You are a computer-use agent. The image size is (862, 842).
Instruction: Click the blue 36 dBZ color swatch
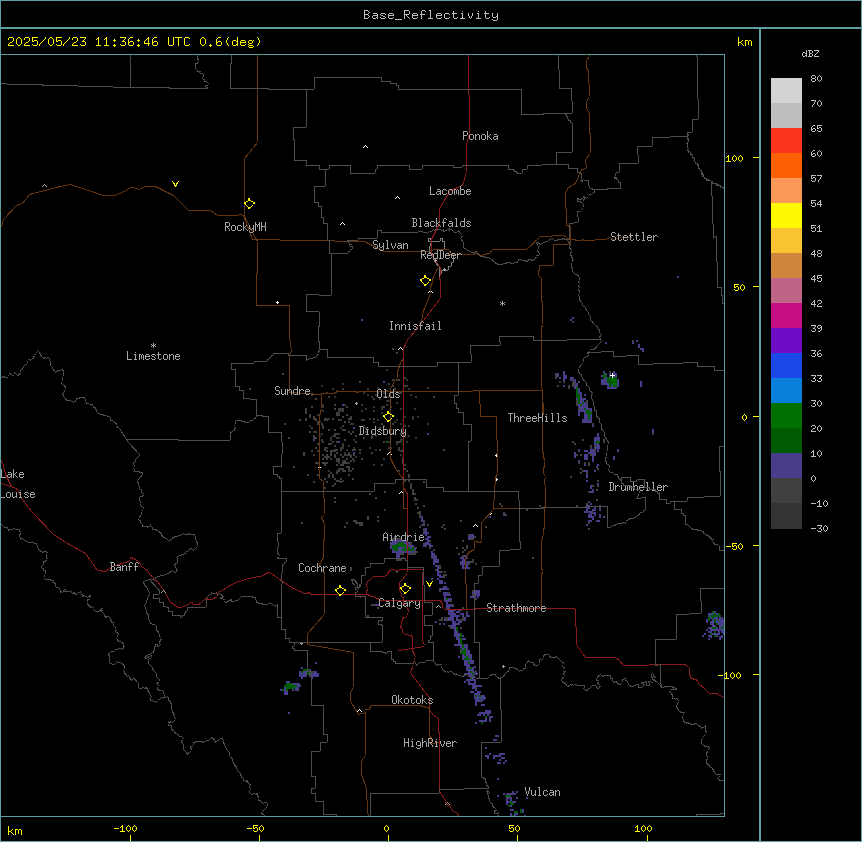(x=786, y=365)
